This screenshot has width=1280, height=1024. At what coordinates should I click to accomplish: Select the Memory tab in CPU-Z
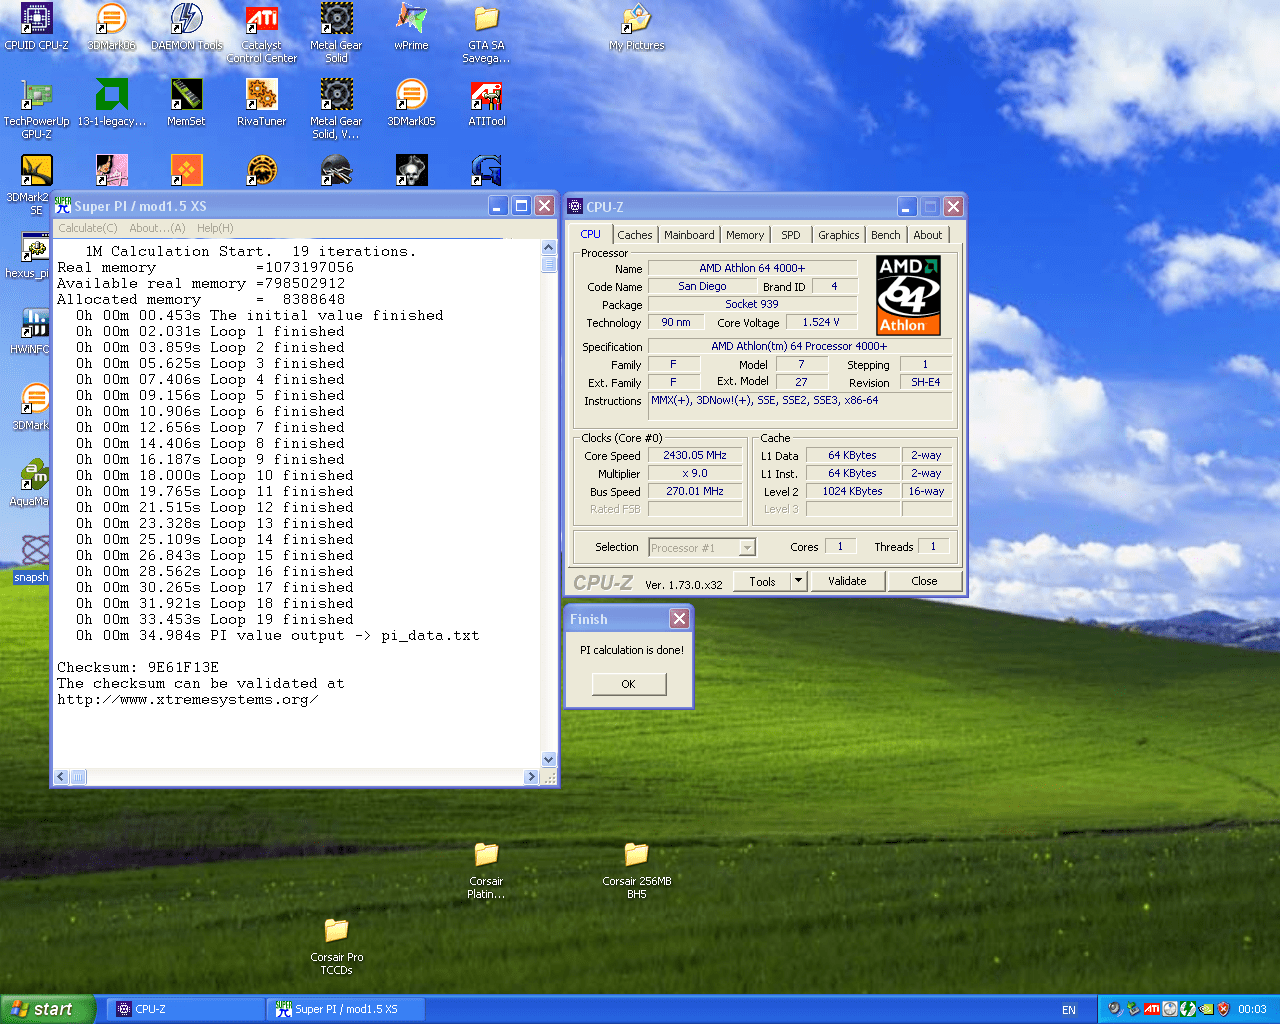tap(745, 235)
